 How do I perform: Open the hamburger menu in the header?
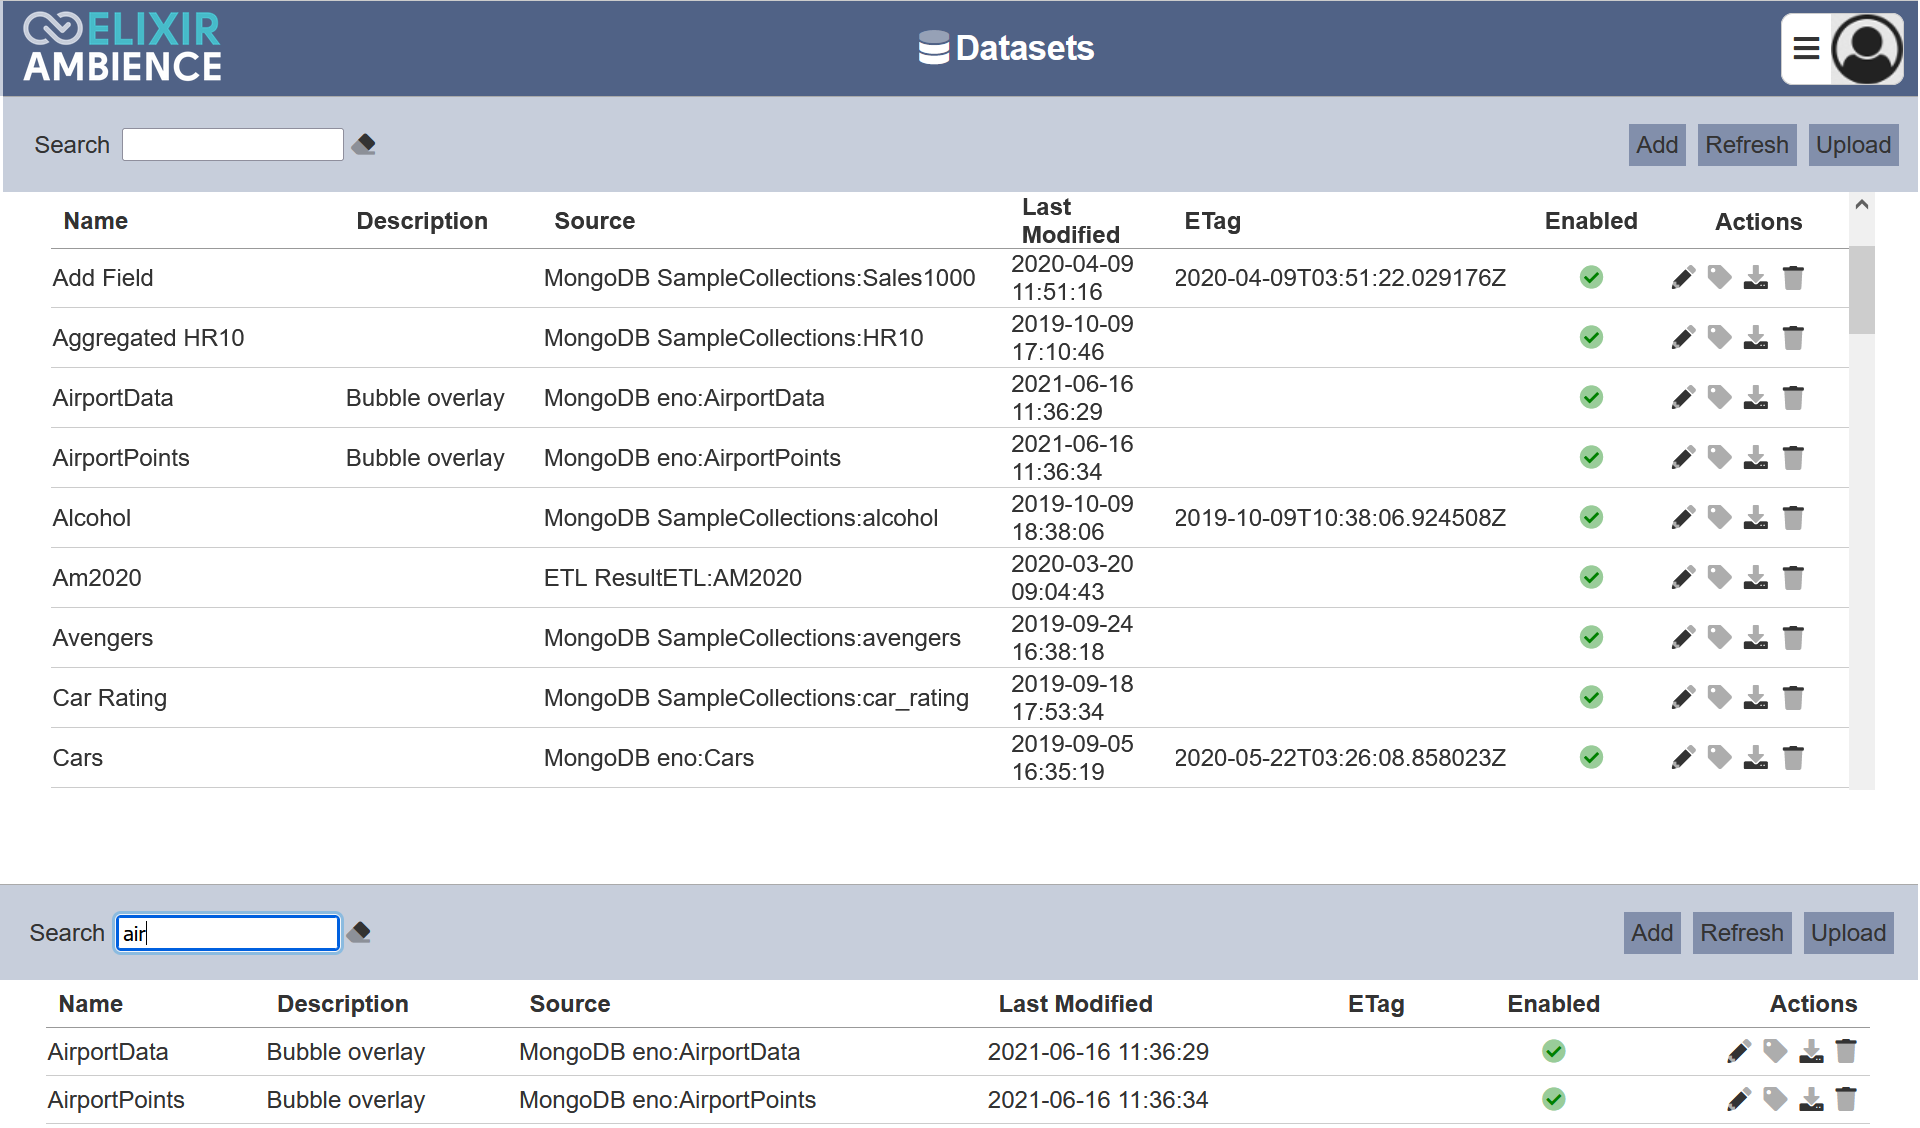click(1805, 48)
